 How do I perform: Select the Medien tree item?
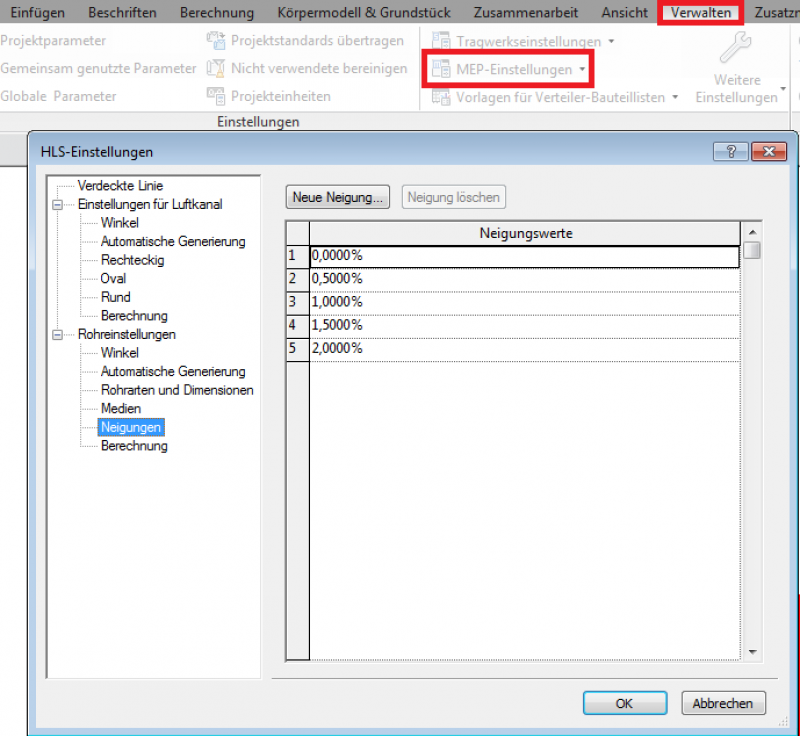[x=120, y=409]
